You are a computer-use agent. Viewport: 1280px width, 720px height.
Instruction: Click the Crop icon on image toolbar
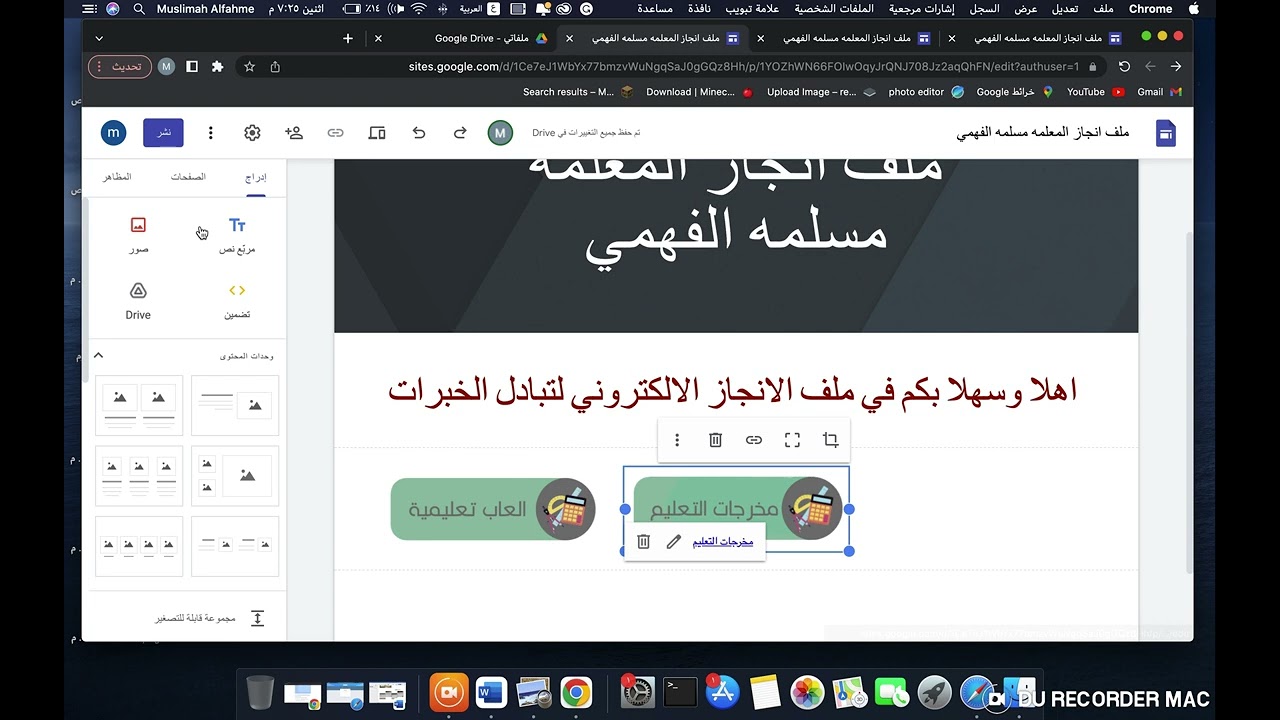point(830,440)
